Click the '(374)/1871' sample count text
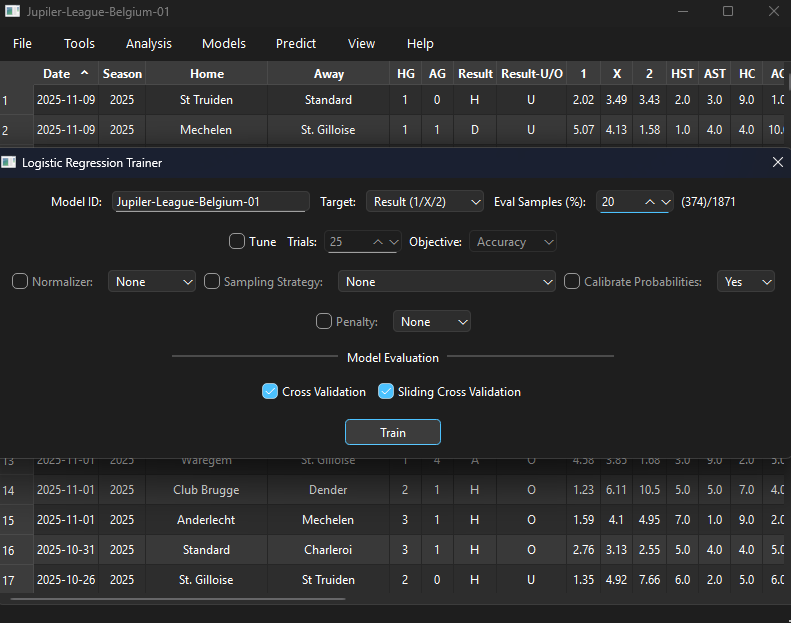Image resolution: width=791 pixels, height=623 pixels. tap(708, 202)
